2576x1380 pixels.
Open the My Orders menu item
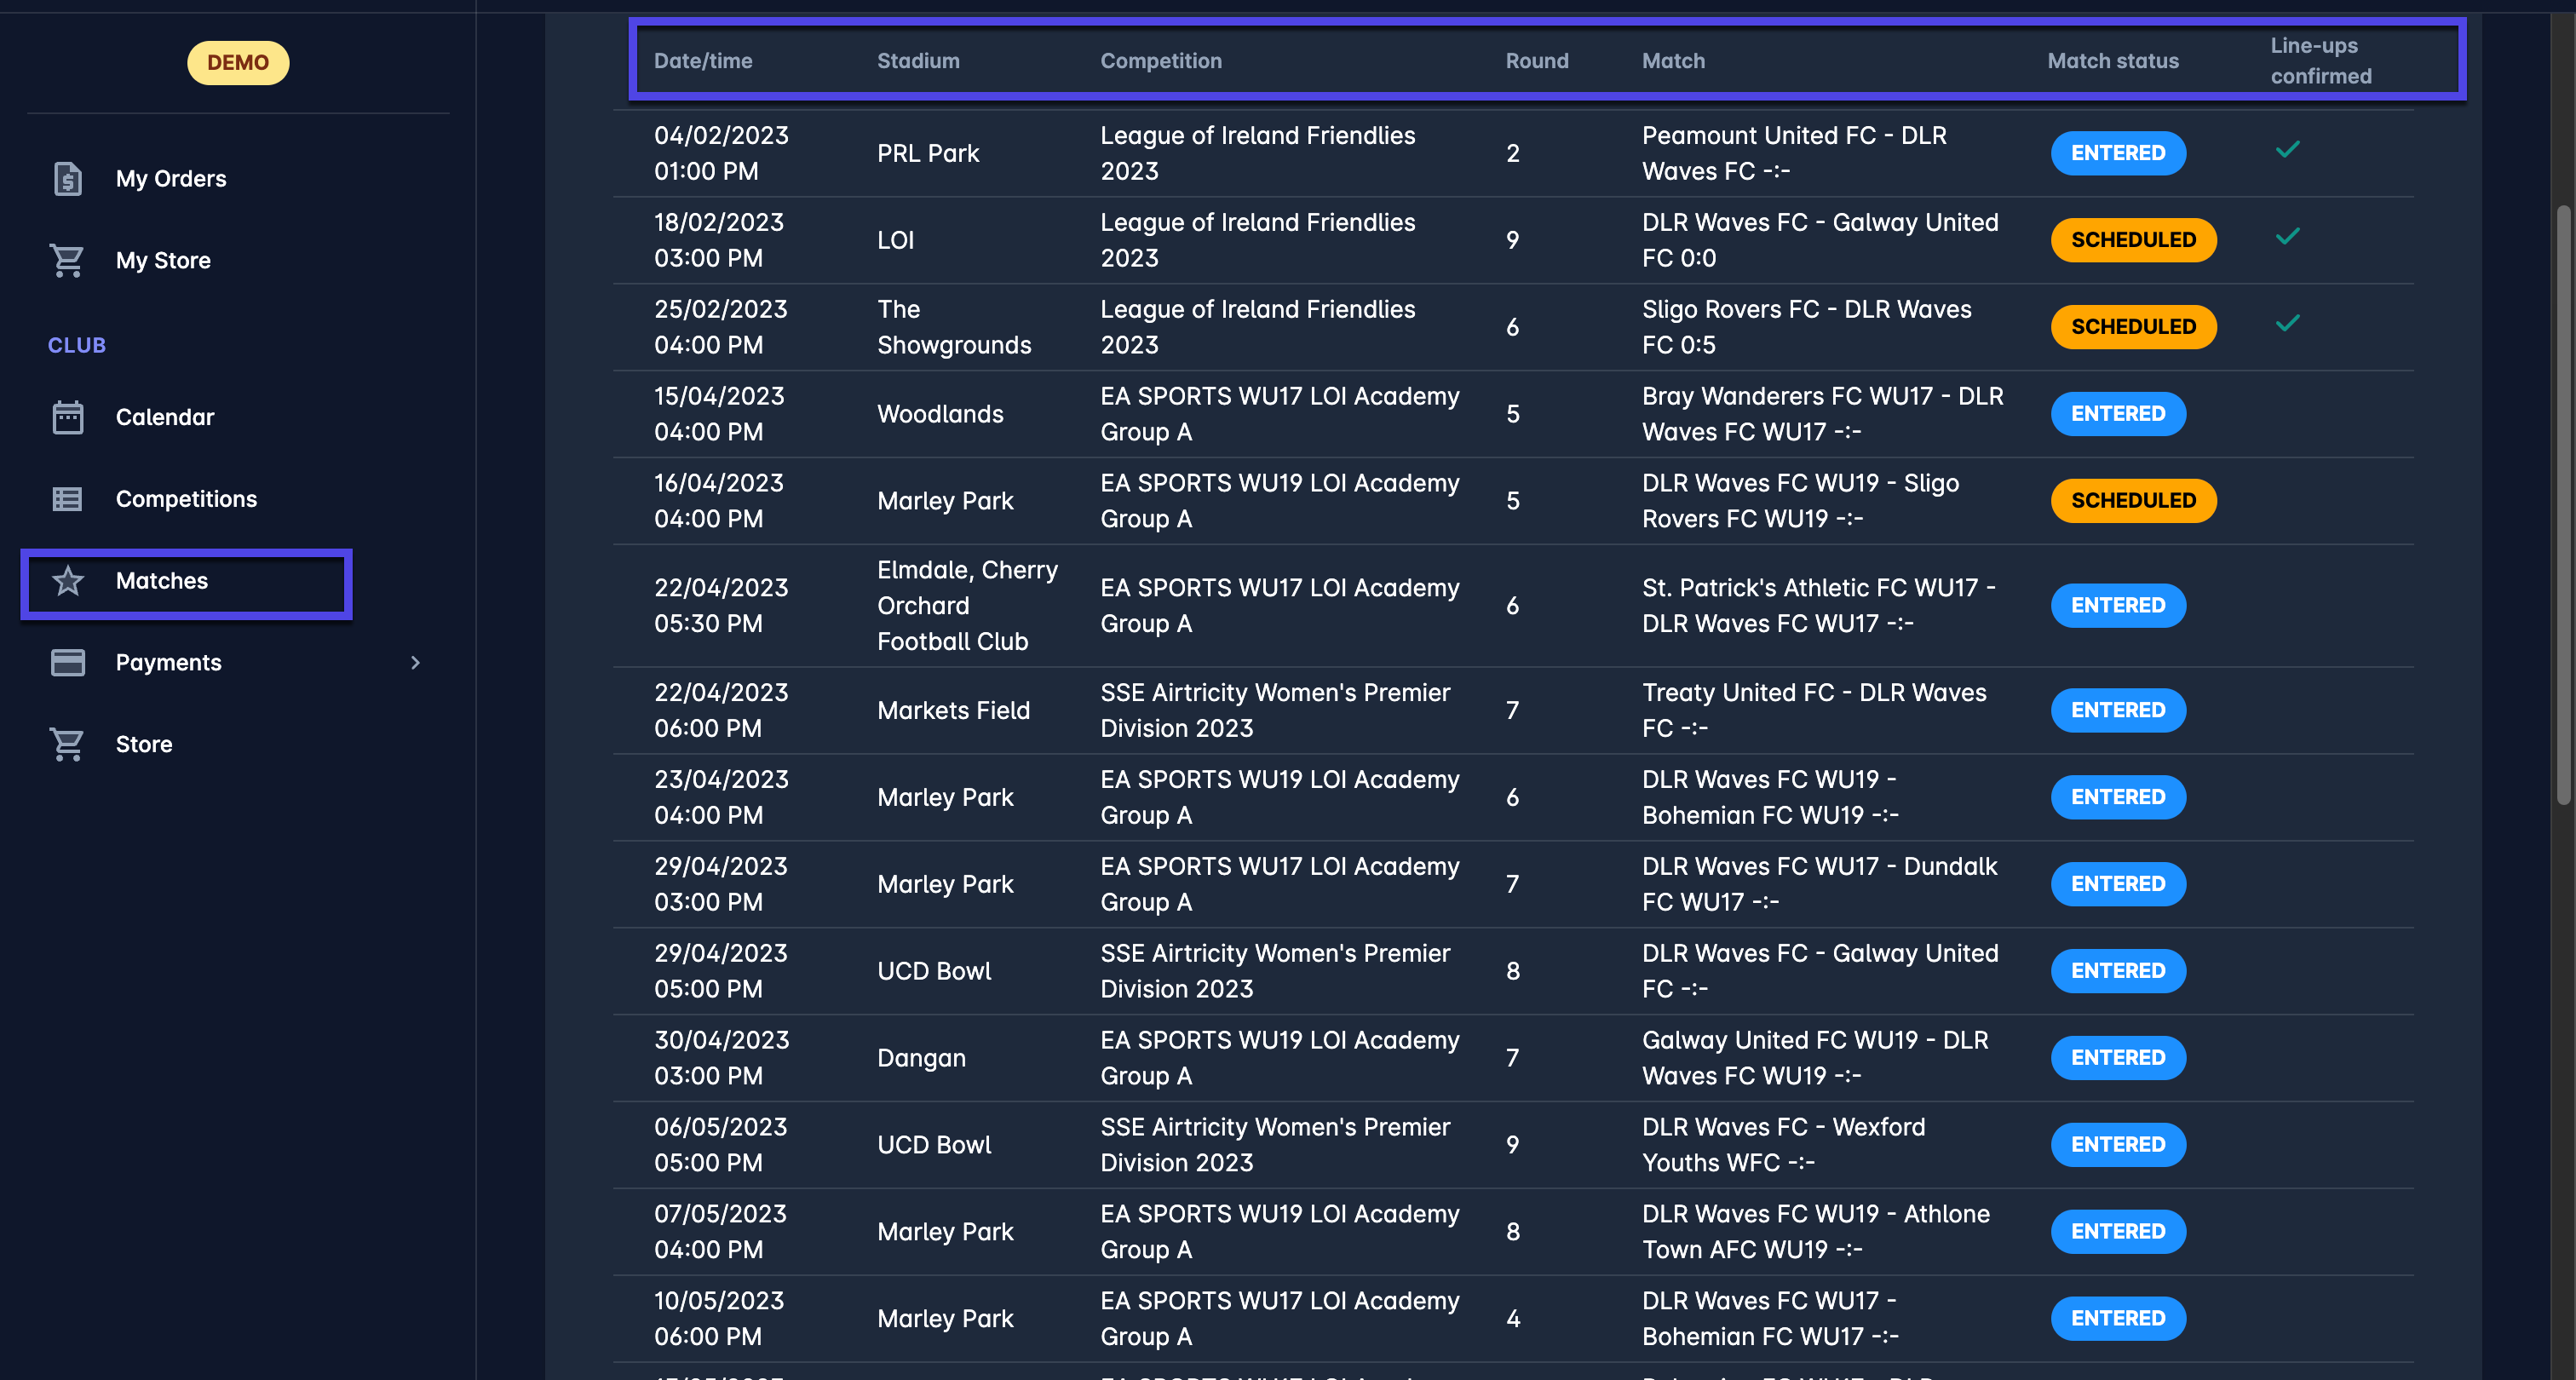click(x=171, y=179)
